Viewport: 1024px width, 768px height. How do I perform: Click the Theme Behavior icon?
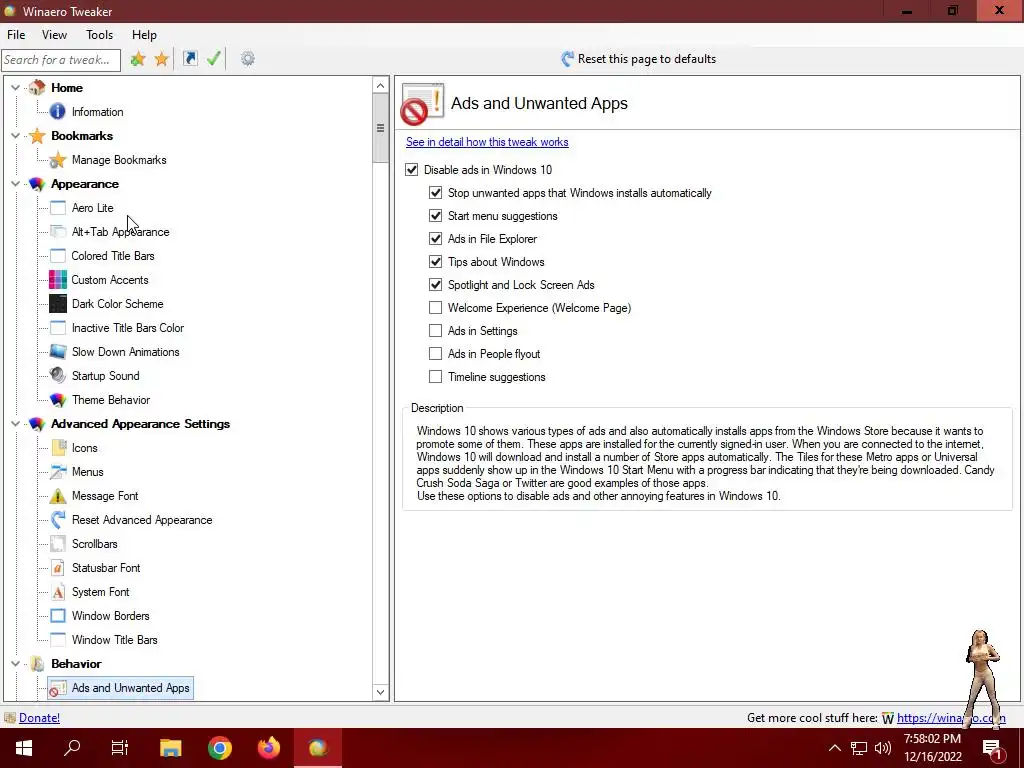point(57,400)
